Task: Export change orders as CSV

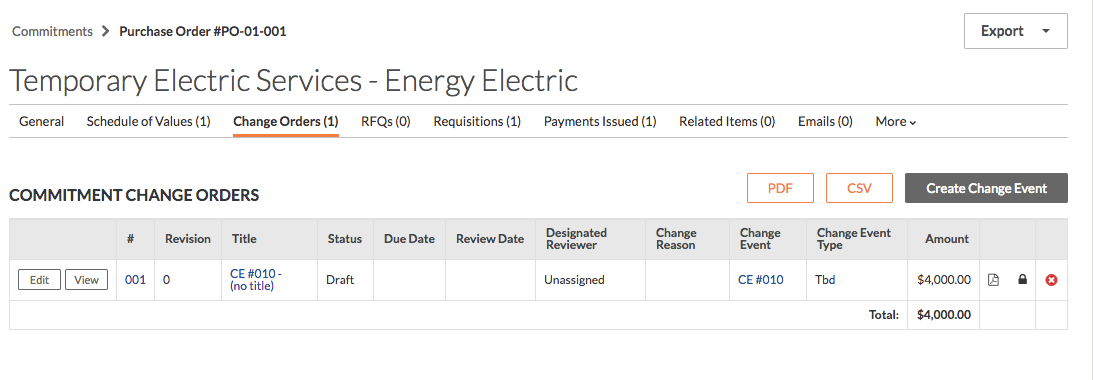Action: click(859, 188)
